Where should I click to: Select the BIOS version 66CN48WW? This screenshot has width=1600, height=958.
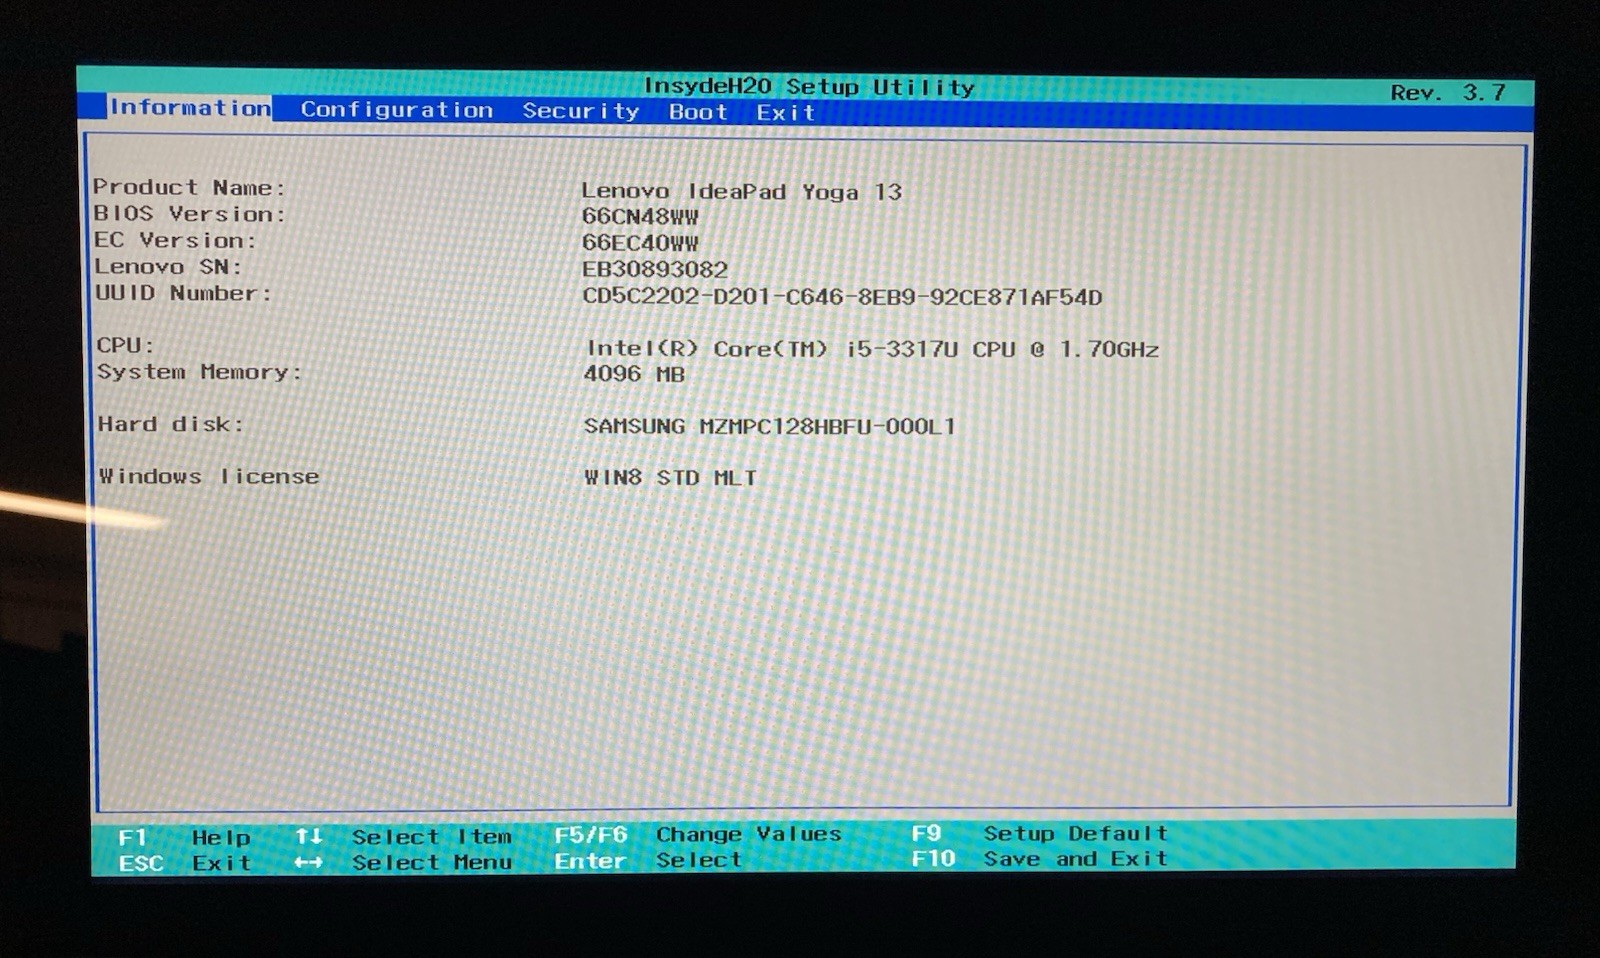point(640,217)
